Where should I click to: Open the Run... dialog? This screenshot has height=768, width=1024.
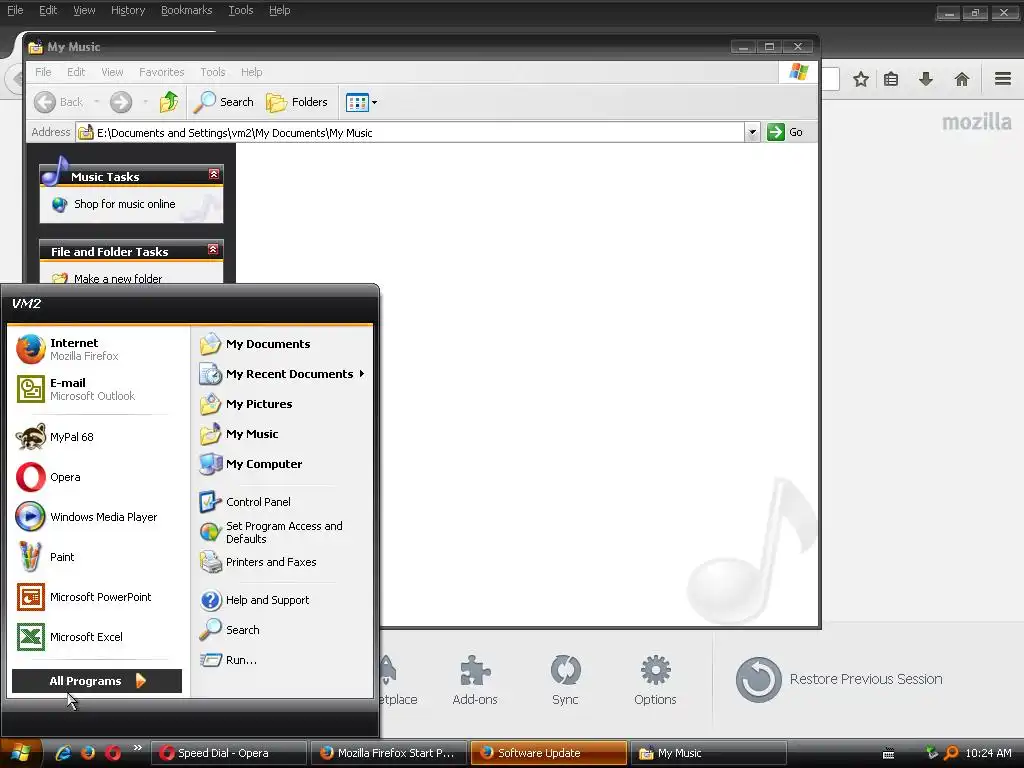282,660
